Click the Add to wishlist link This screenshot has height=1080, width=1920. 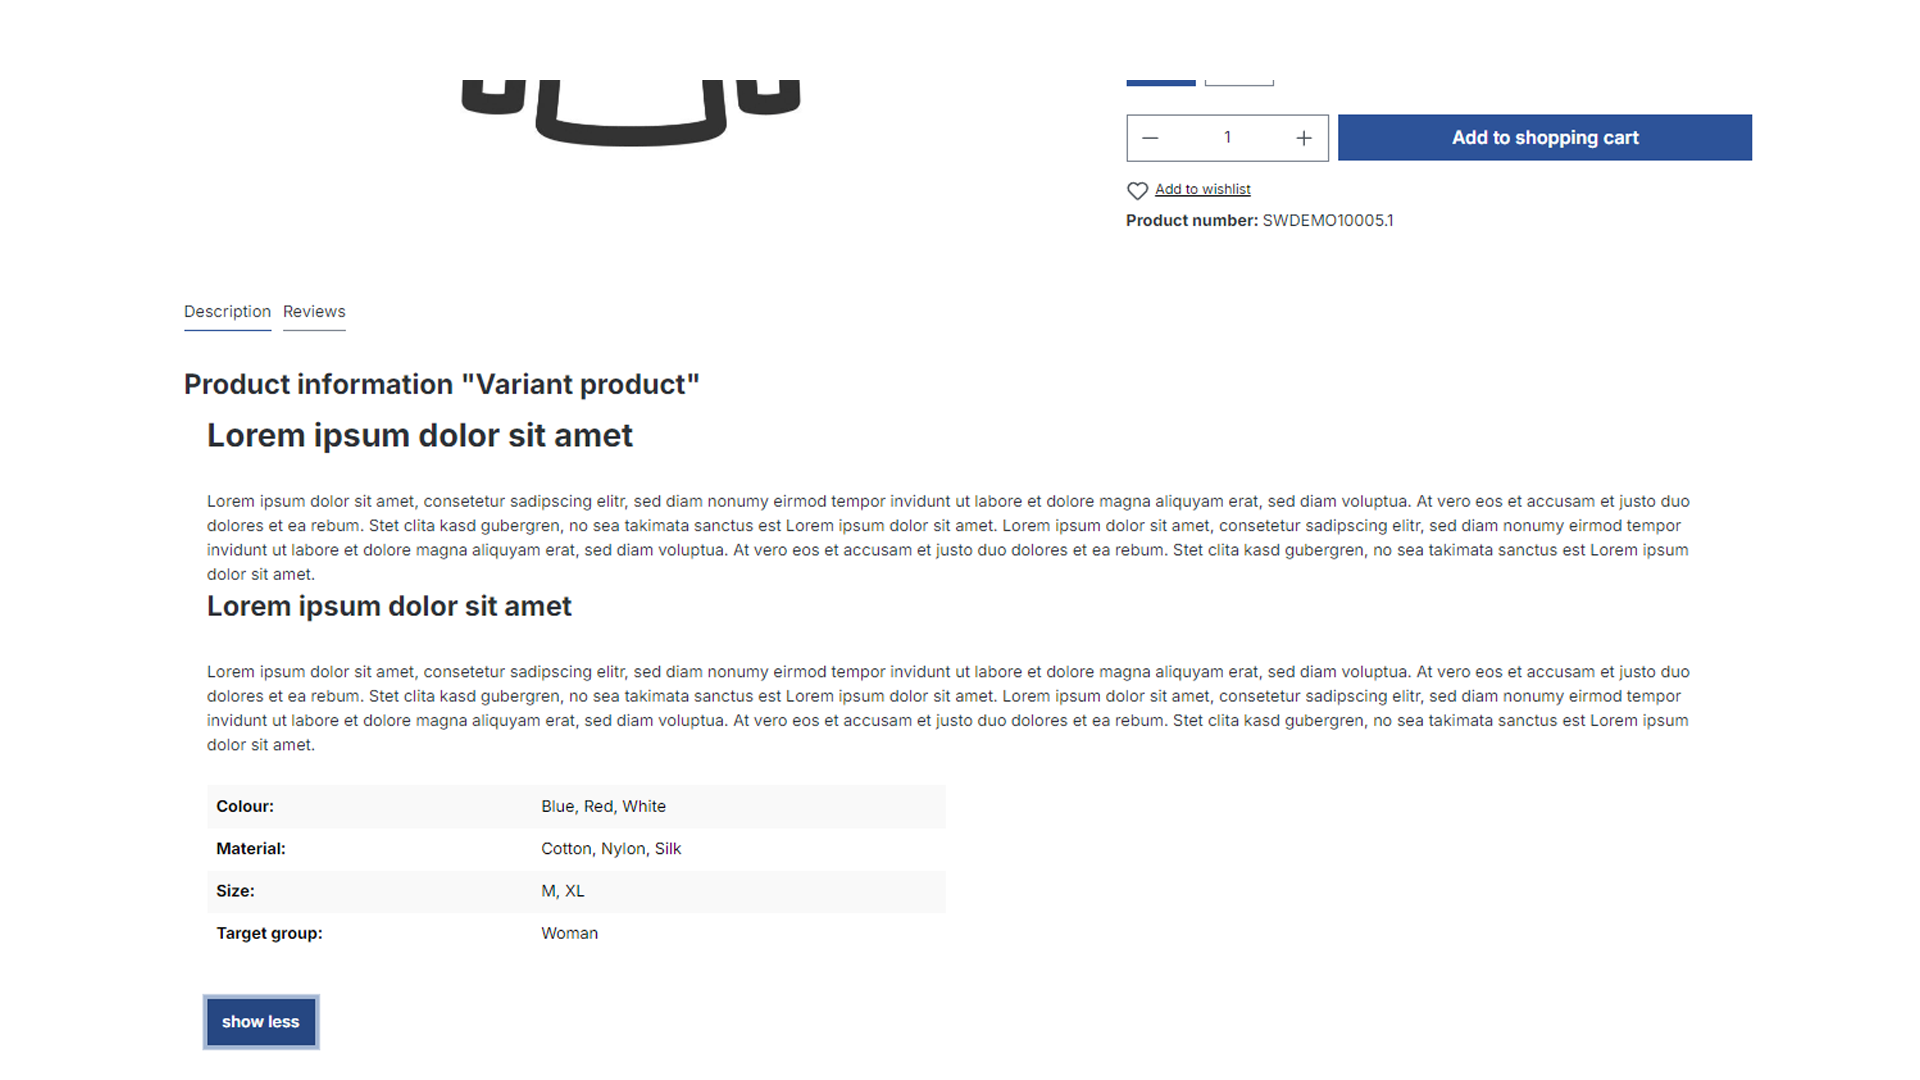pyautogui.click(x=1203, y=189)
